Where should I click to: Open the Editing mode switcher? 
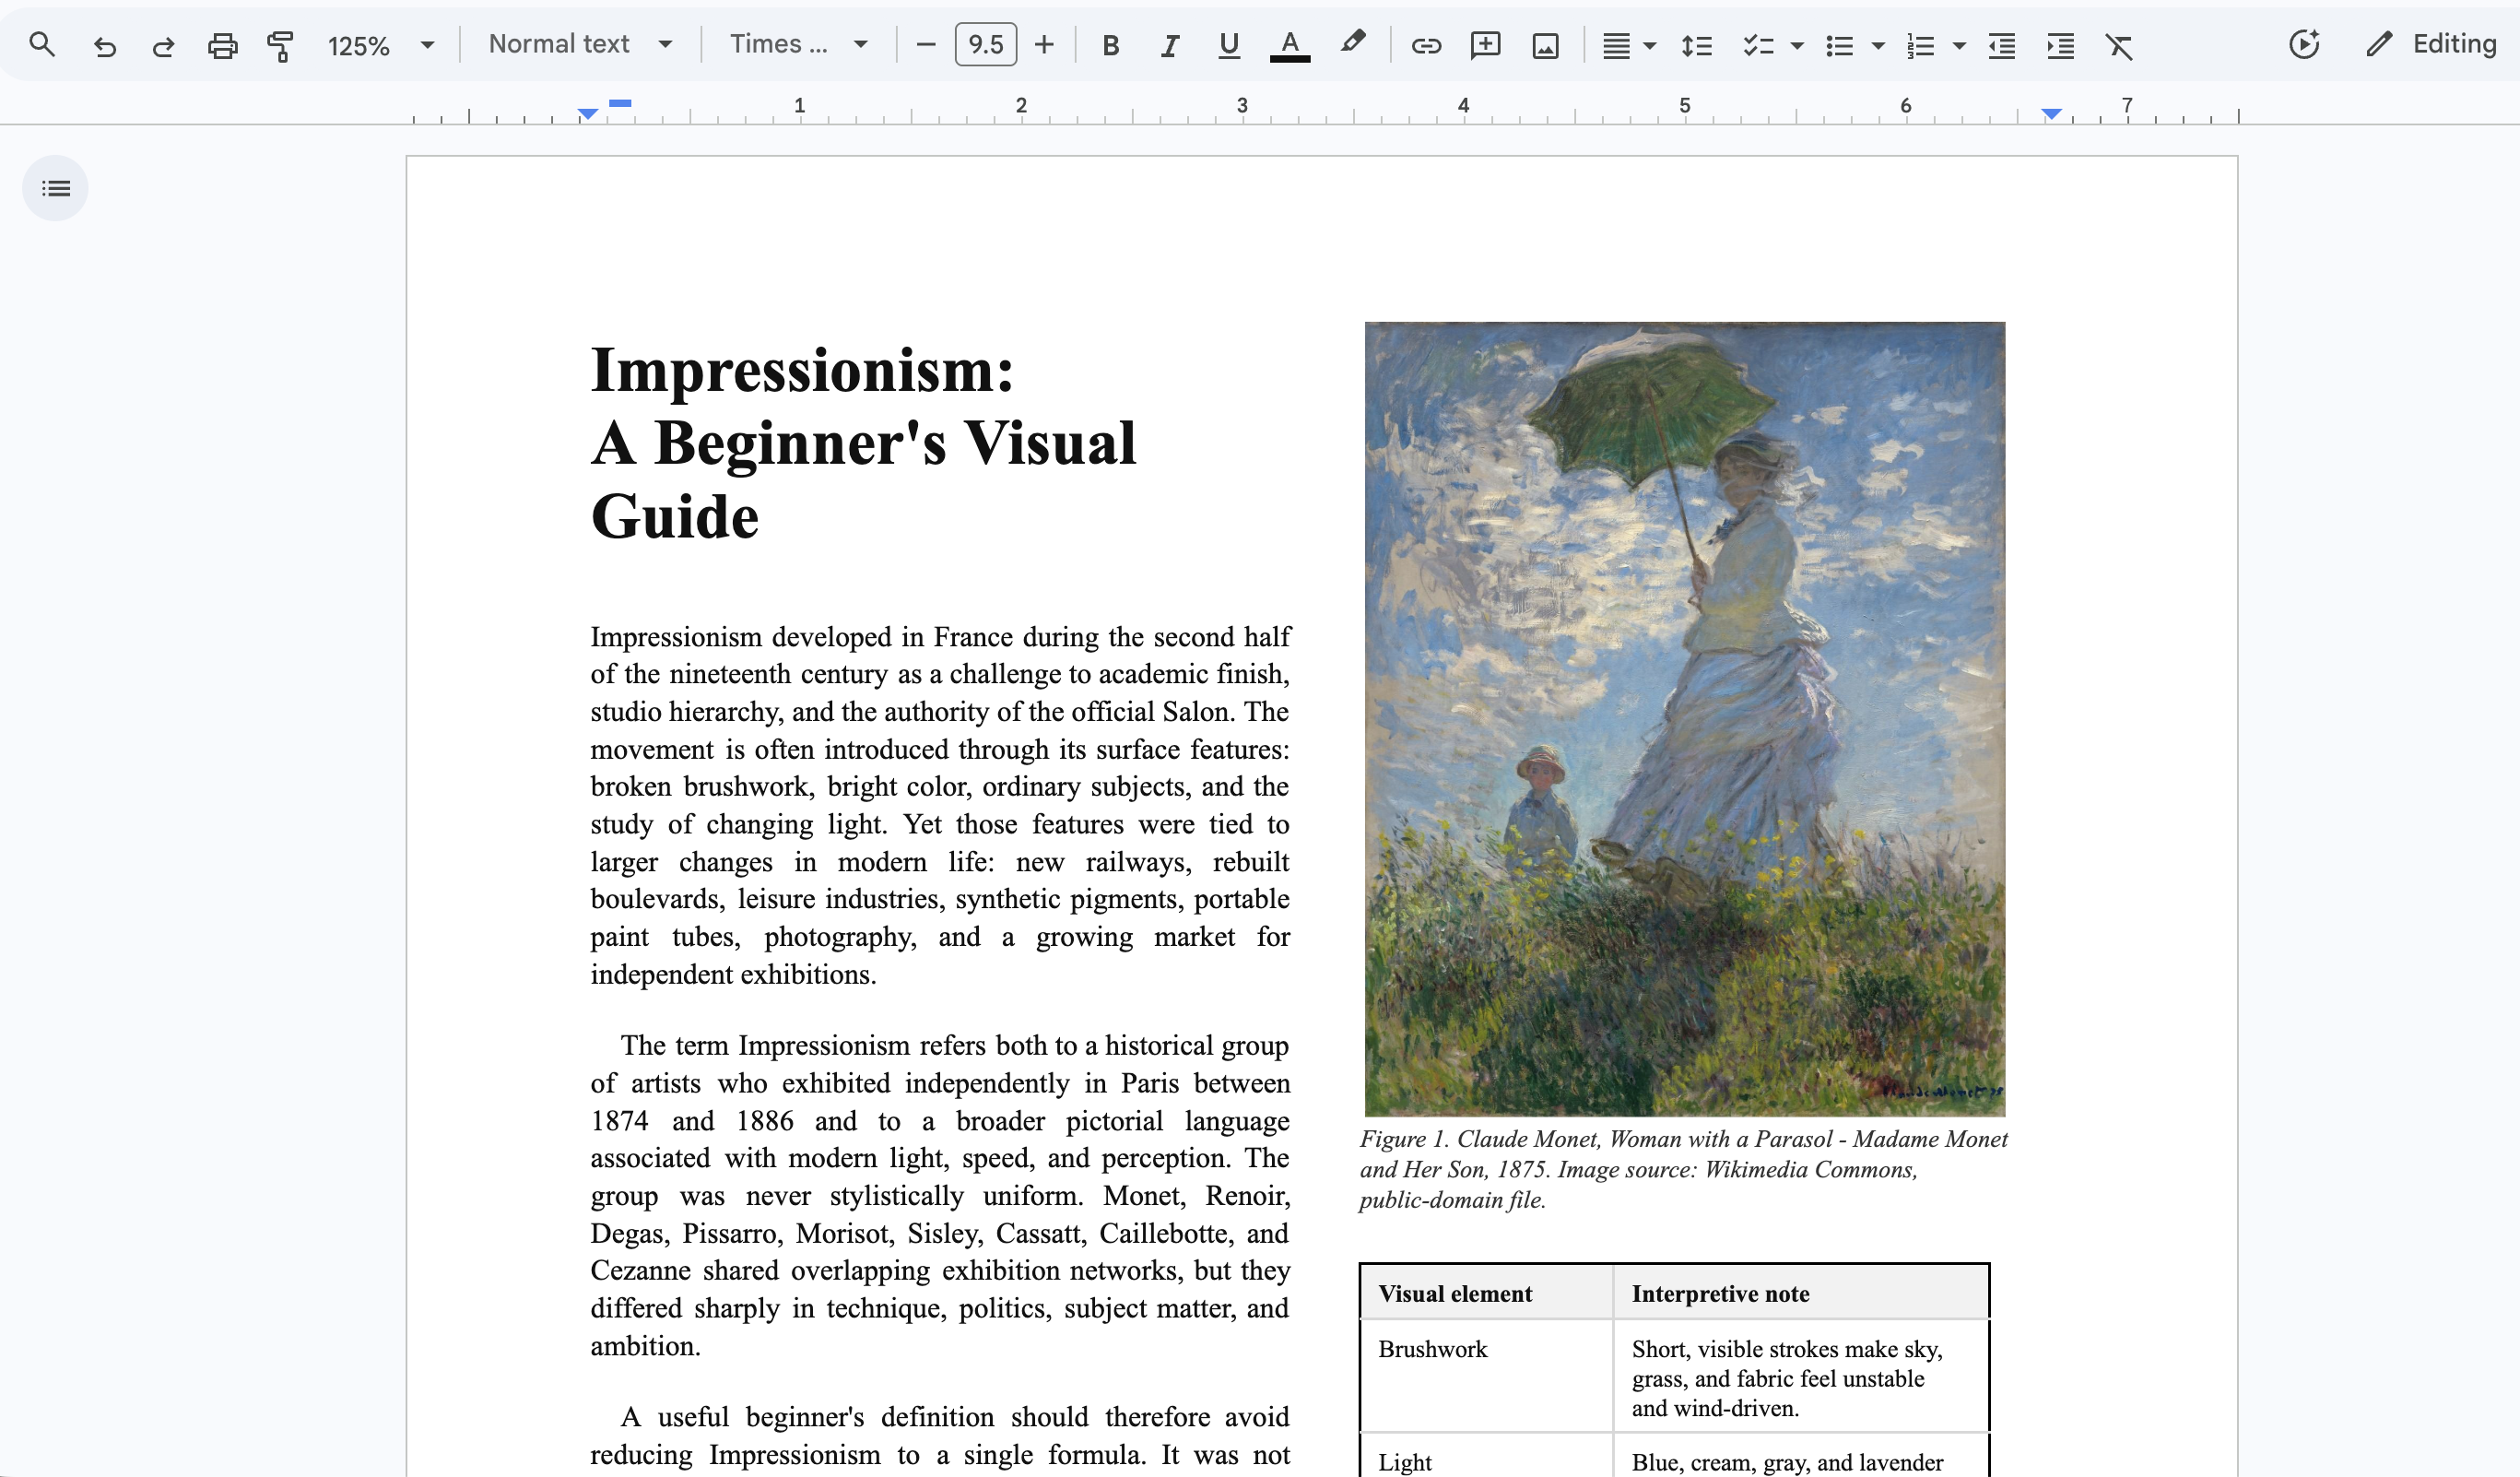click(2432, 44)
